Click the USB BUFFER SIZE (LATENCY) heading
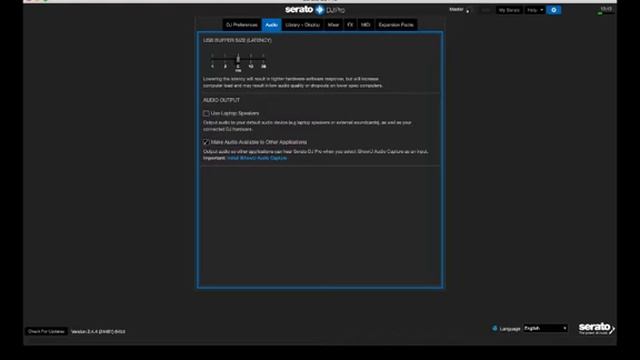 click(x=237, y=40)
